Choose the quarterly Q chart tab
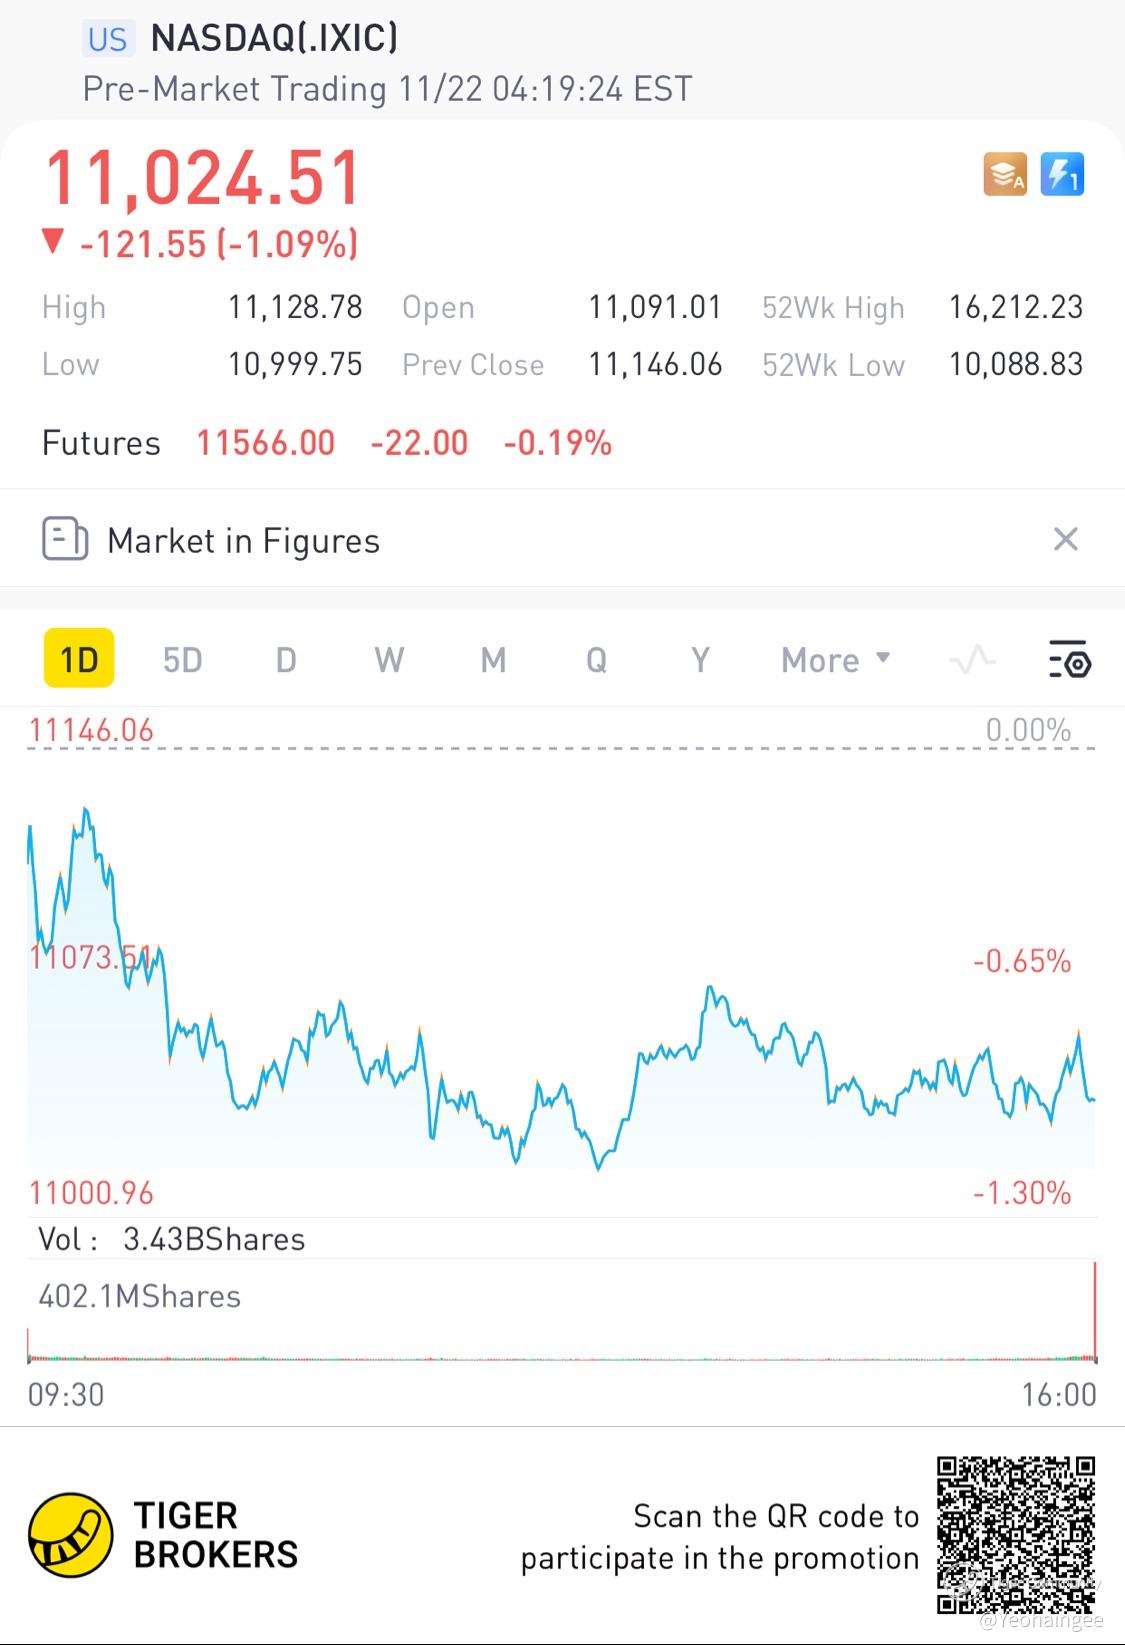1125x1645 pixels. pos(596,660)
